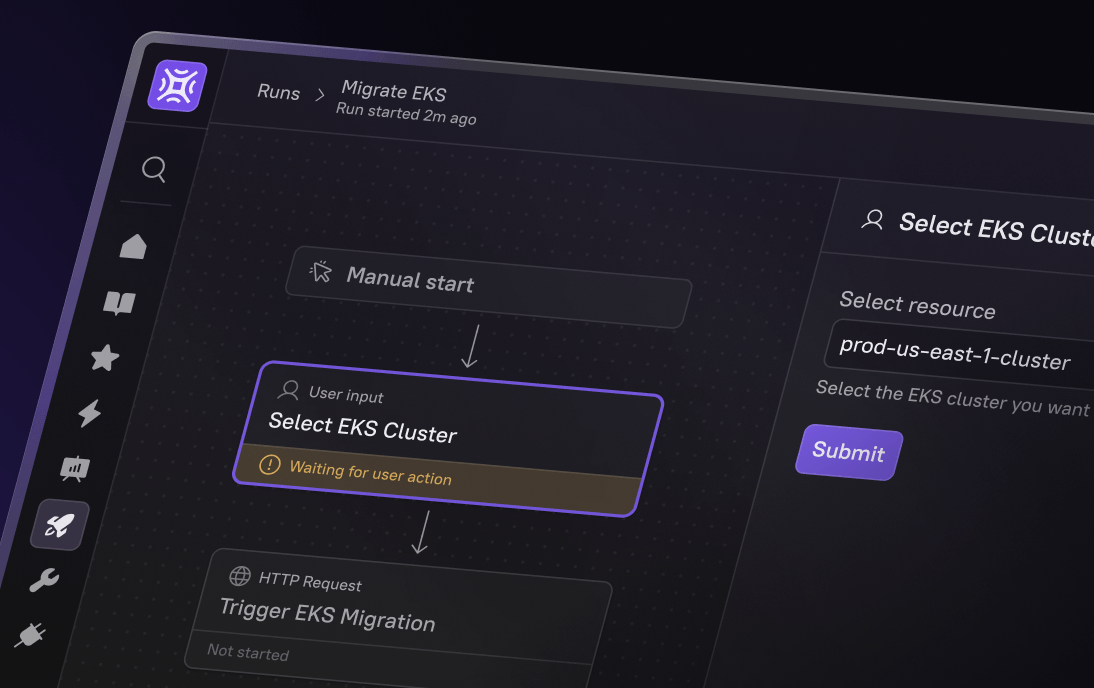Open the wrench tools icon
Viewport: 1094px width, 688px height.
click(x=44, y=580)
